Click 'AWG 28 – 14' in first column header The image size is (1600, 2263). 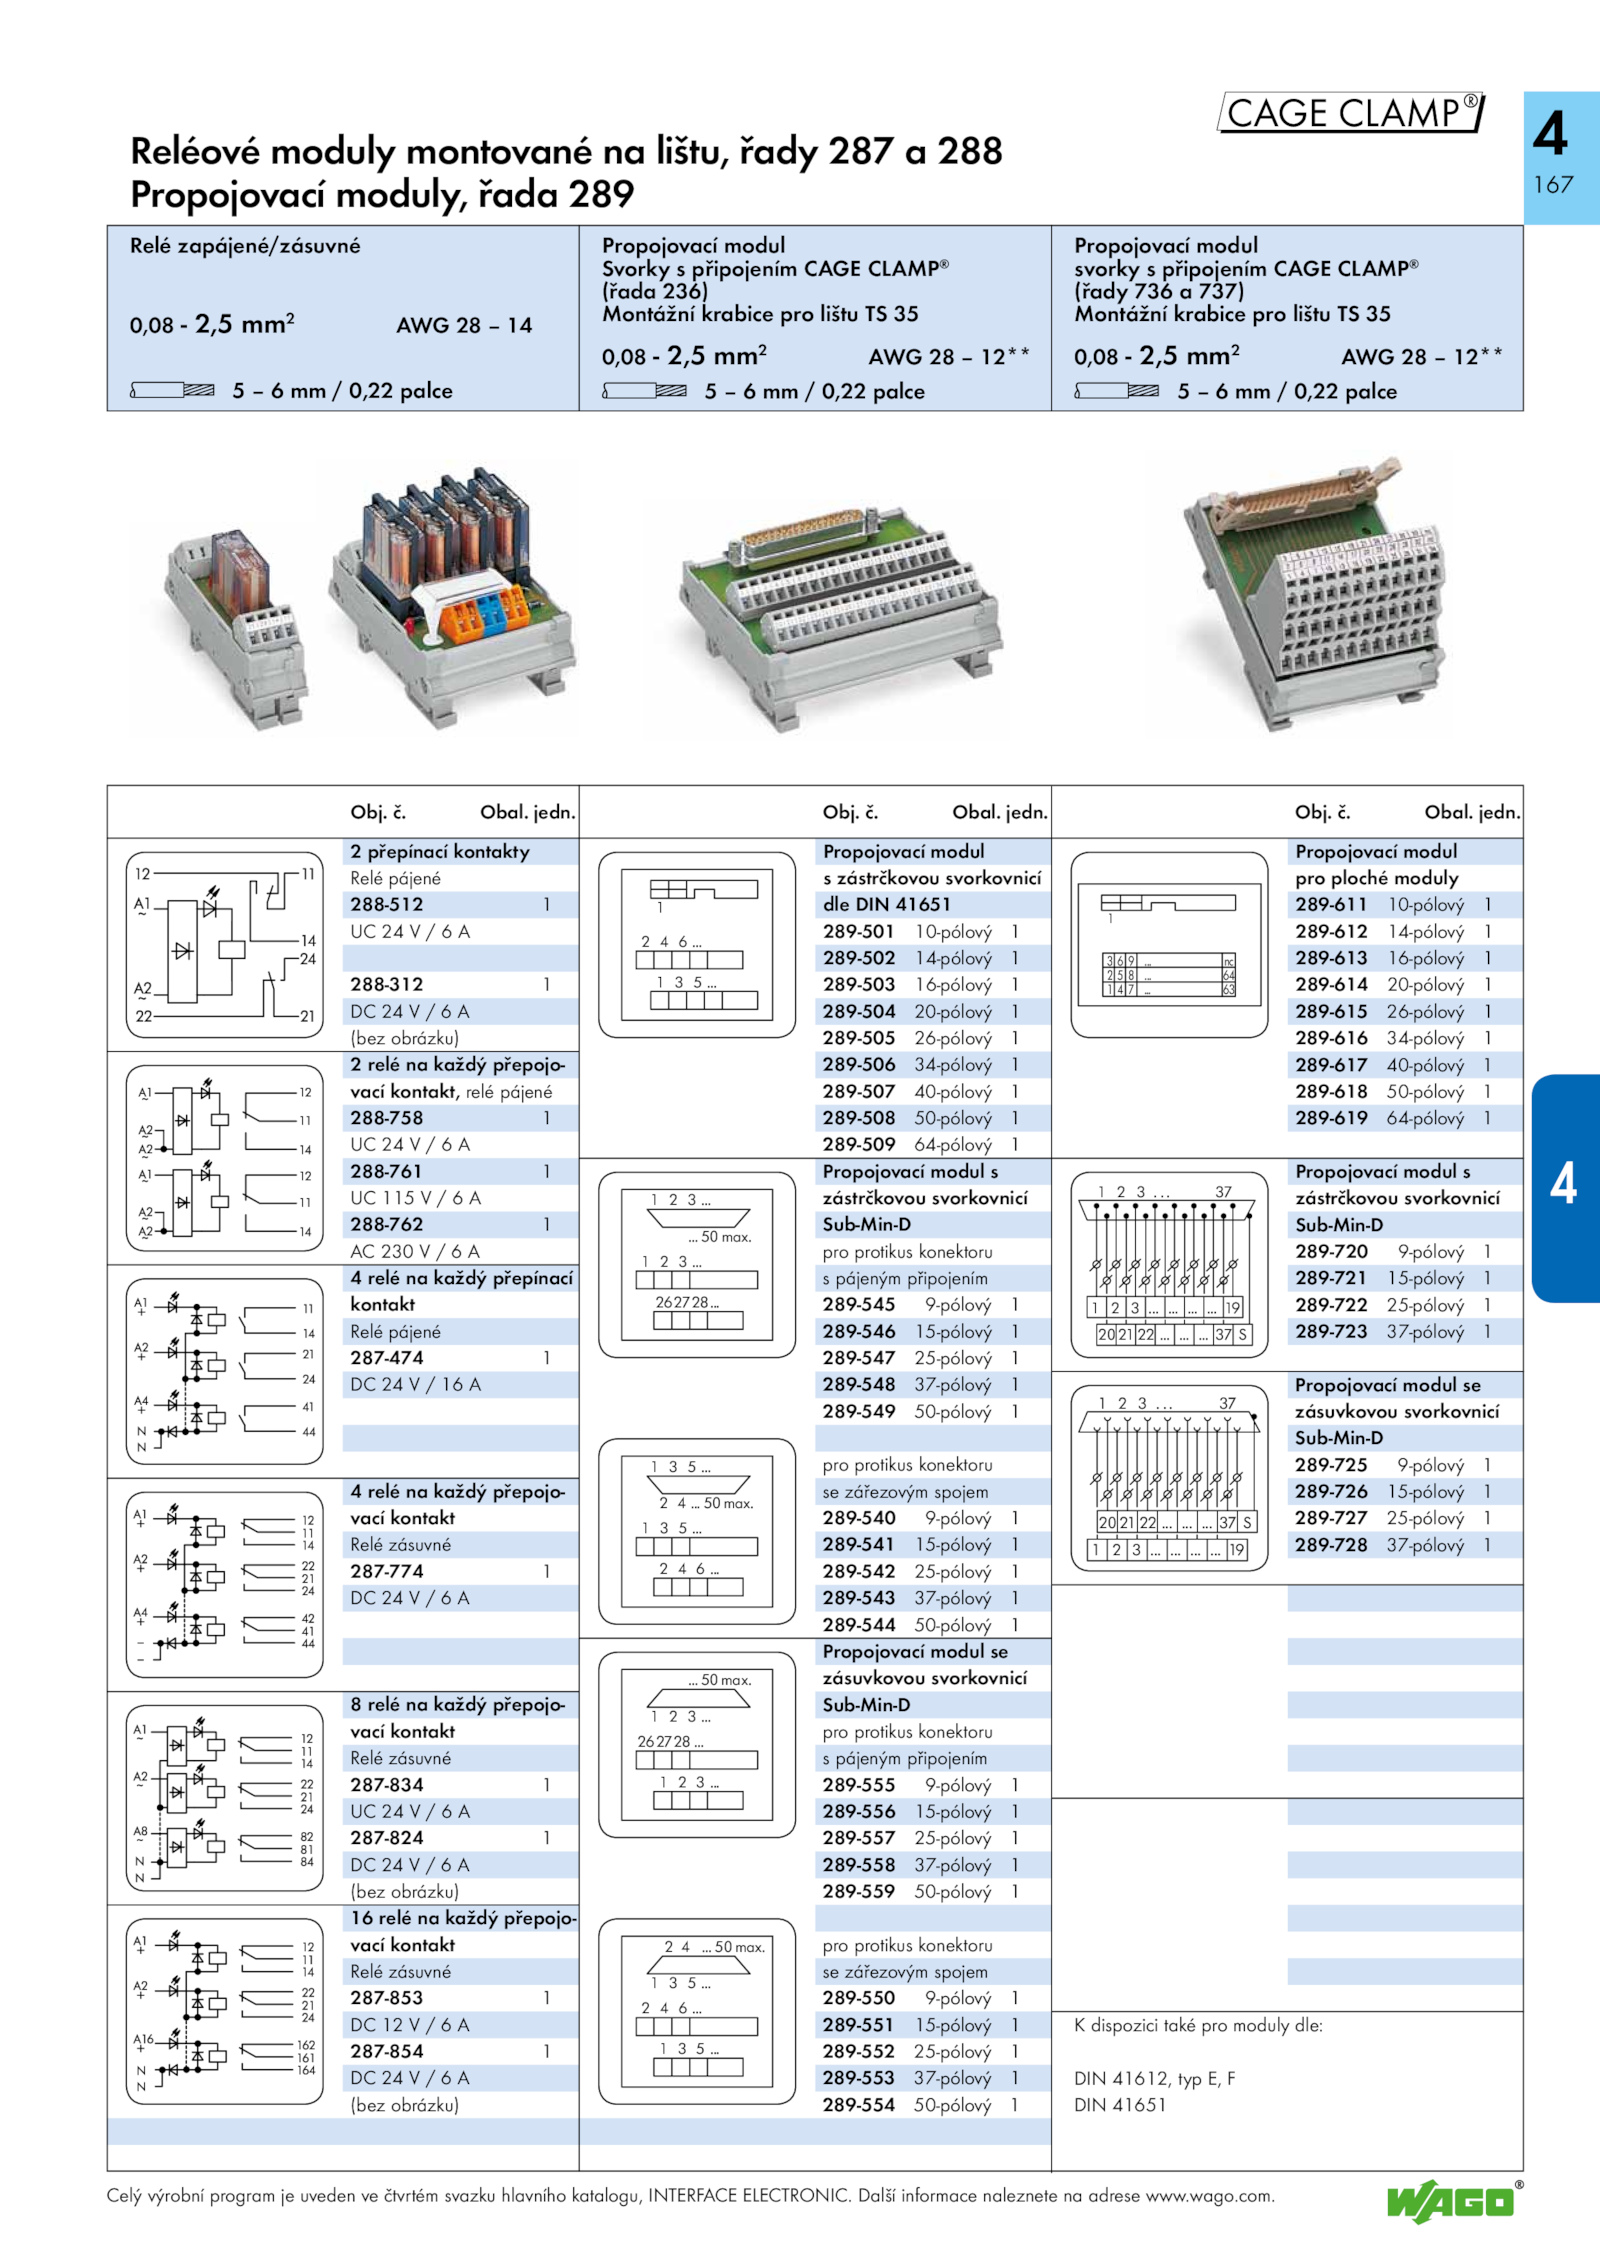point(464,325)
